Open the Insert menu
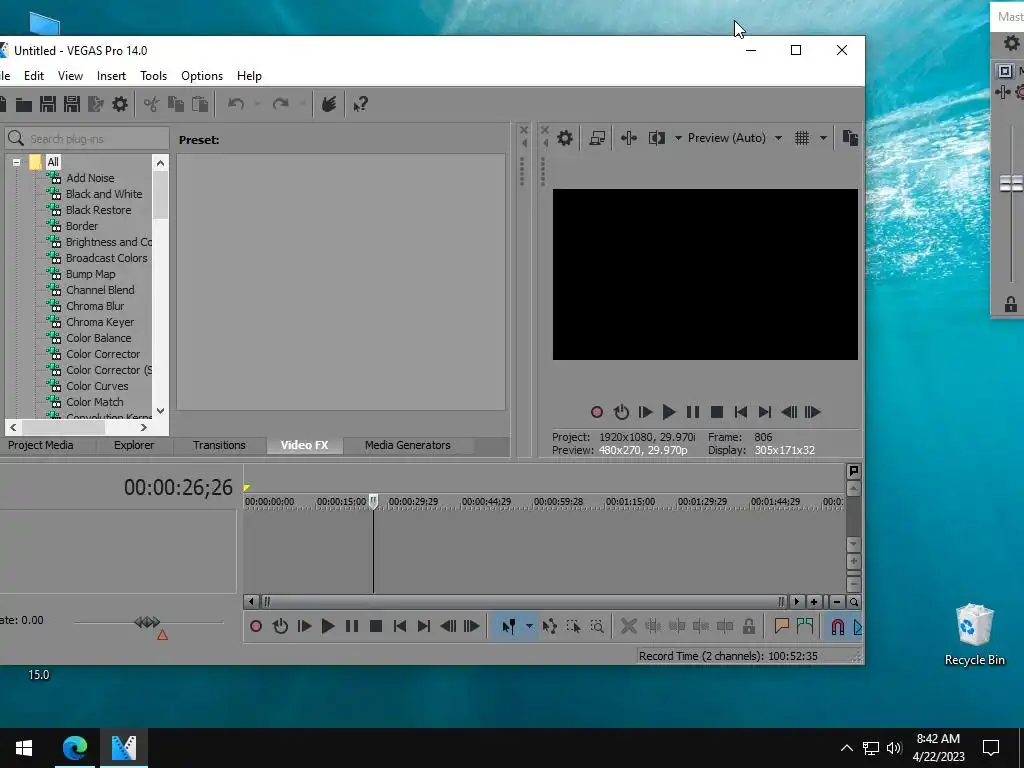The image size is (1024, 768). coord(111,76)
